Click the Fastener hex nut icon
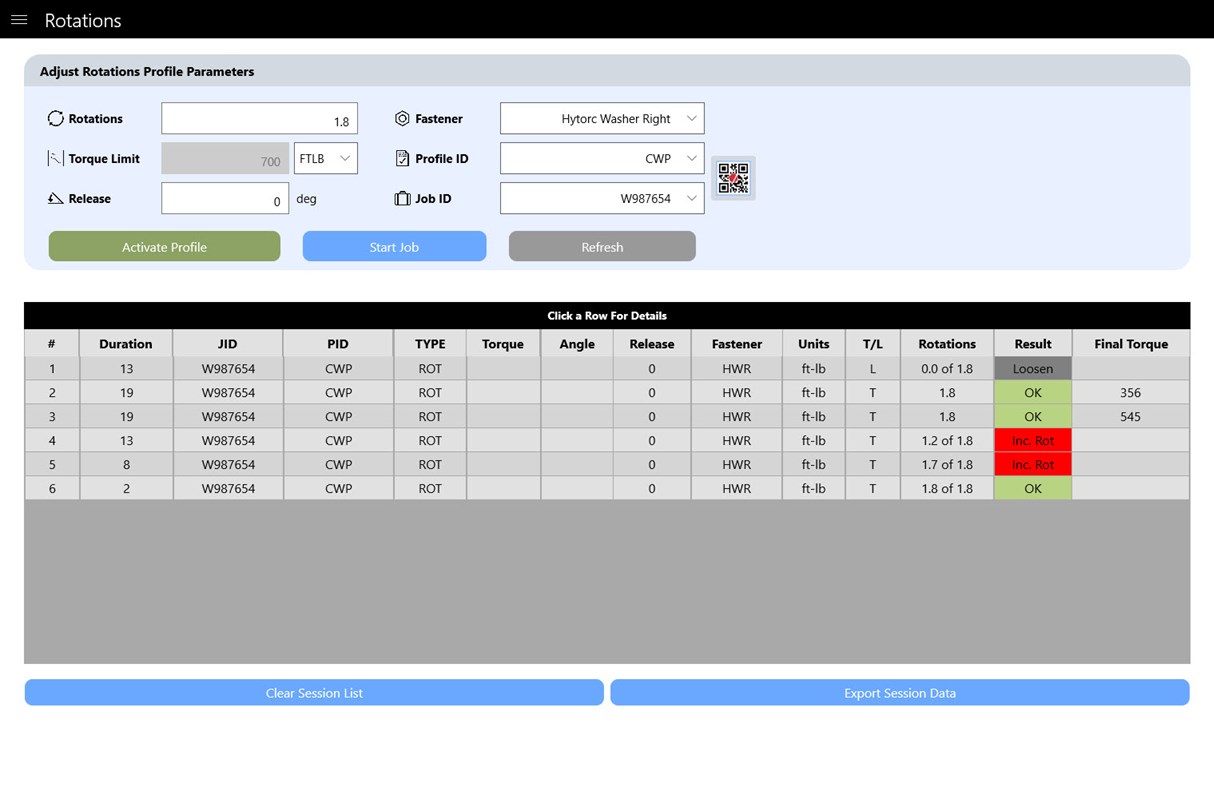This screenshot has height=787, width=1214. pos(402,118)
